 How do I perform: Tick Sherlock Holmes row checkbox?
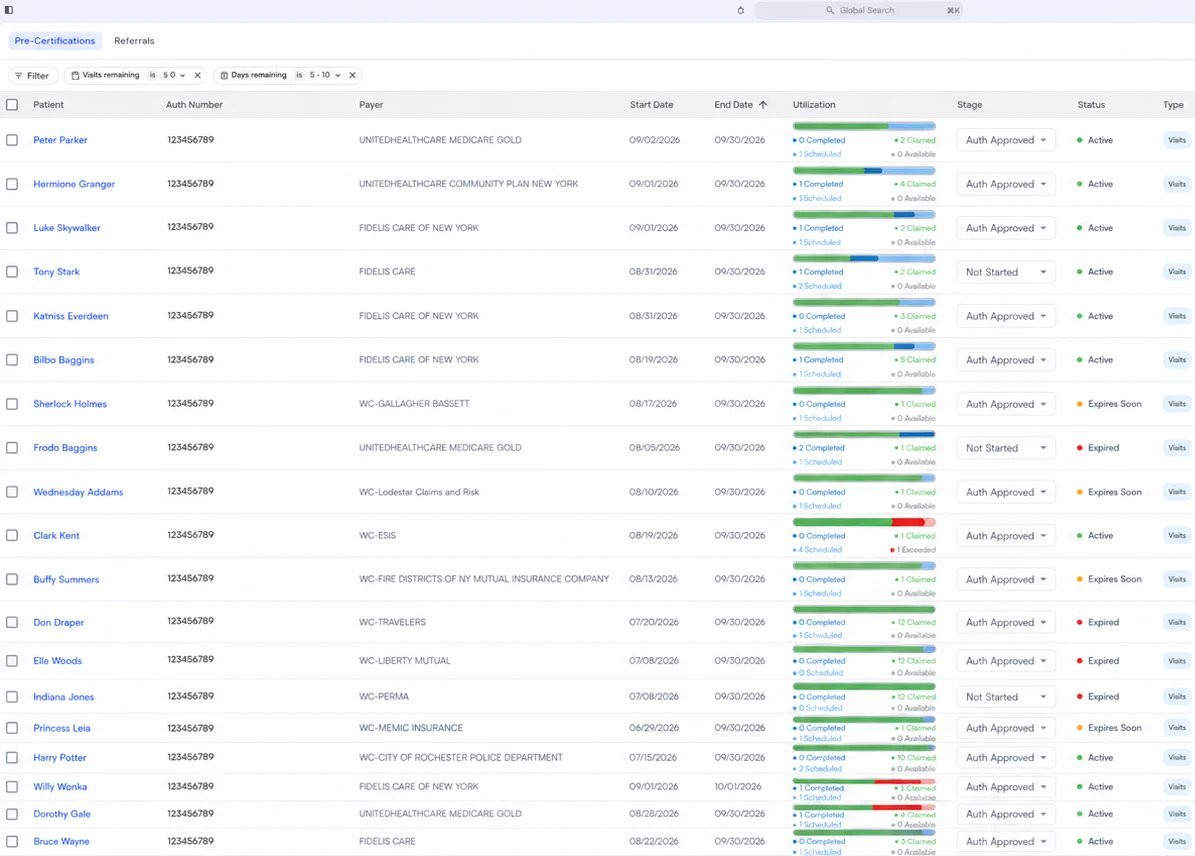click(x=12, y=404)
